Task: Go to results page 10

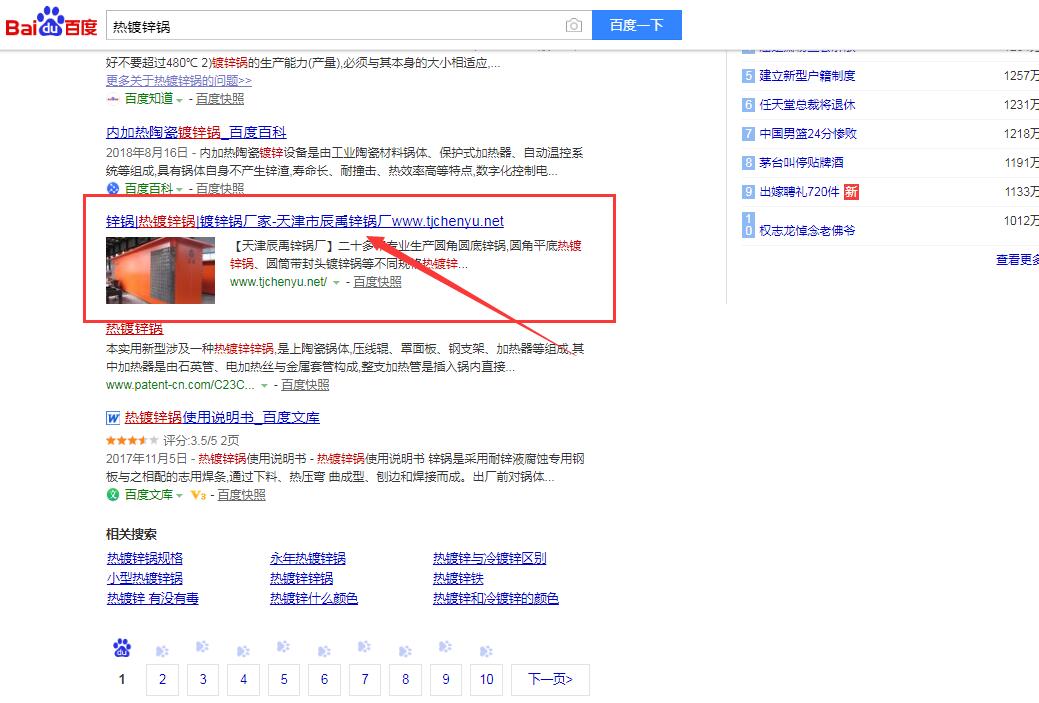Action: tap(486, 680)
